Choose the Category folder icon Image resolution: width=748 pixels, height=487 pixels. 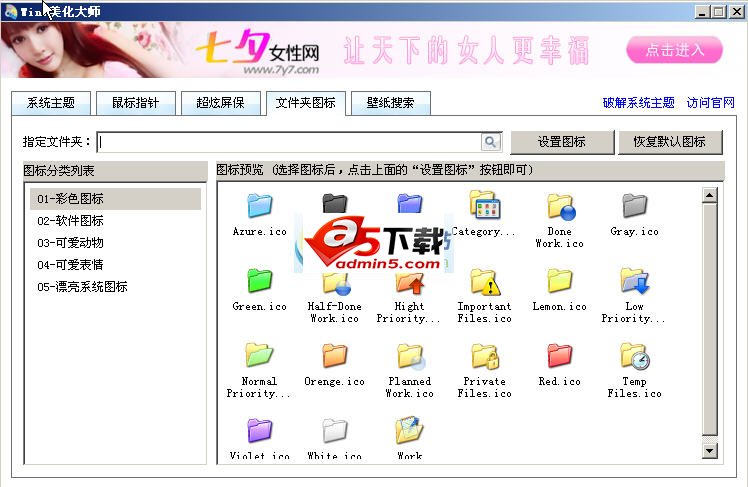click(x=485, y=205)
